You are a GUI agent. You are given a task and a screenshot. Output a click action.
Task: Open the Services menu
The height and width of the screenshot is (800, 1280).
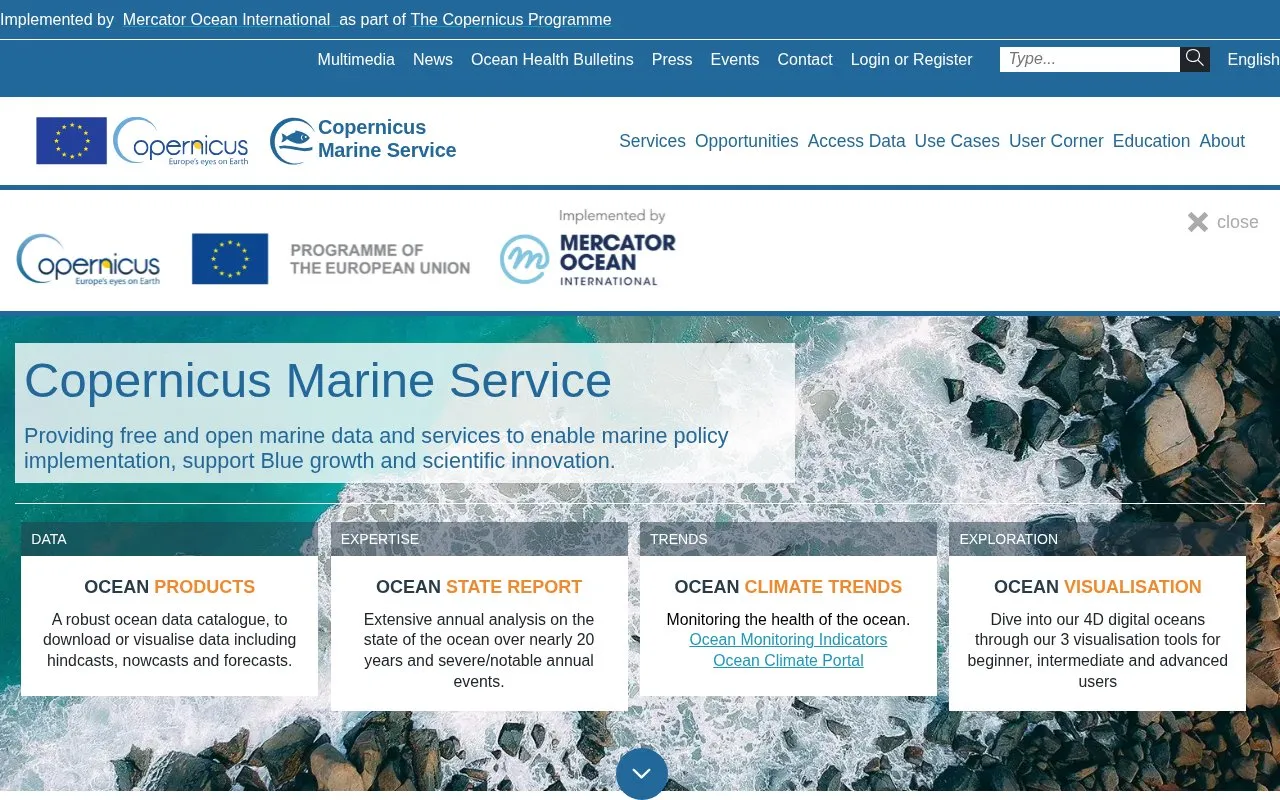tap(652, 141)
